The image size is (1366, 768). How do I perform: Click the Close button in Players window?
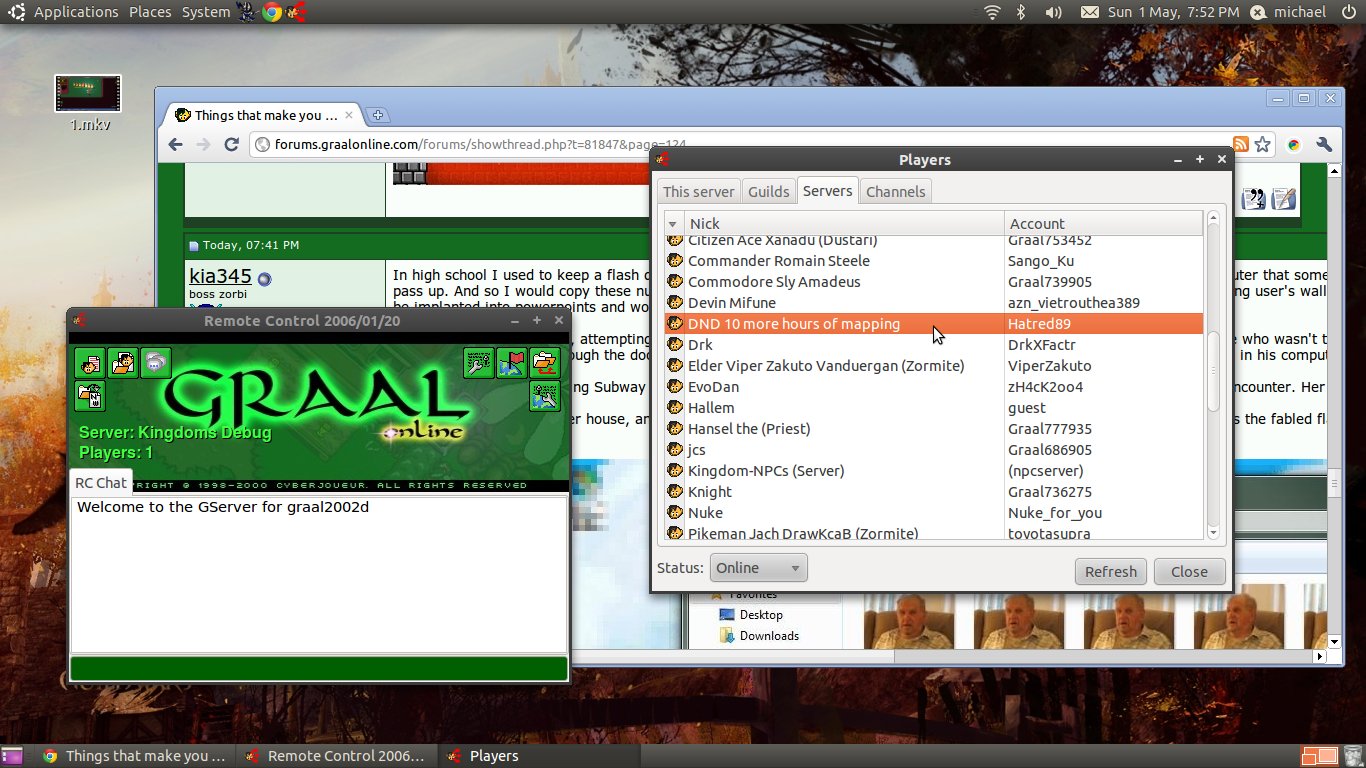pos(1189,571)
